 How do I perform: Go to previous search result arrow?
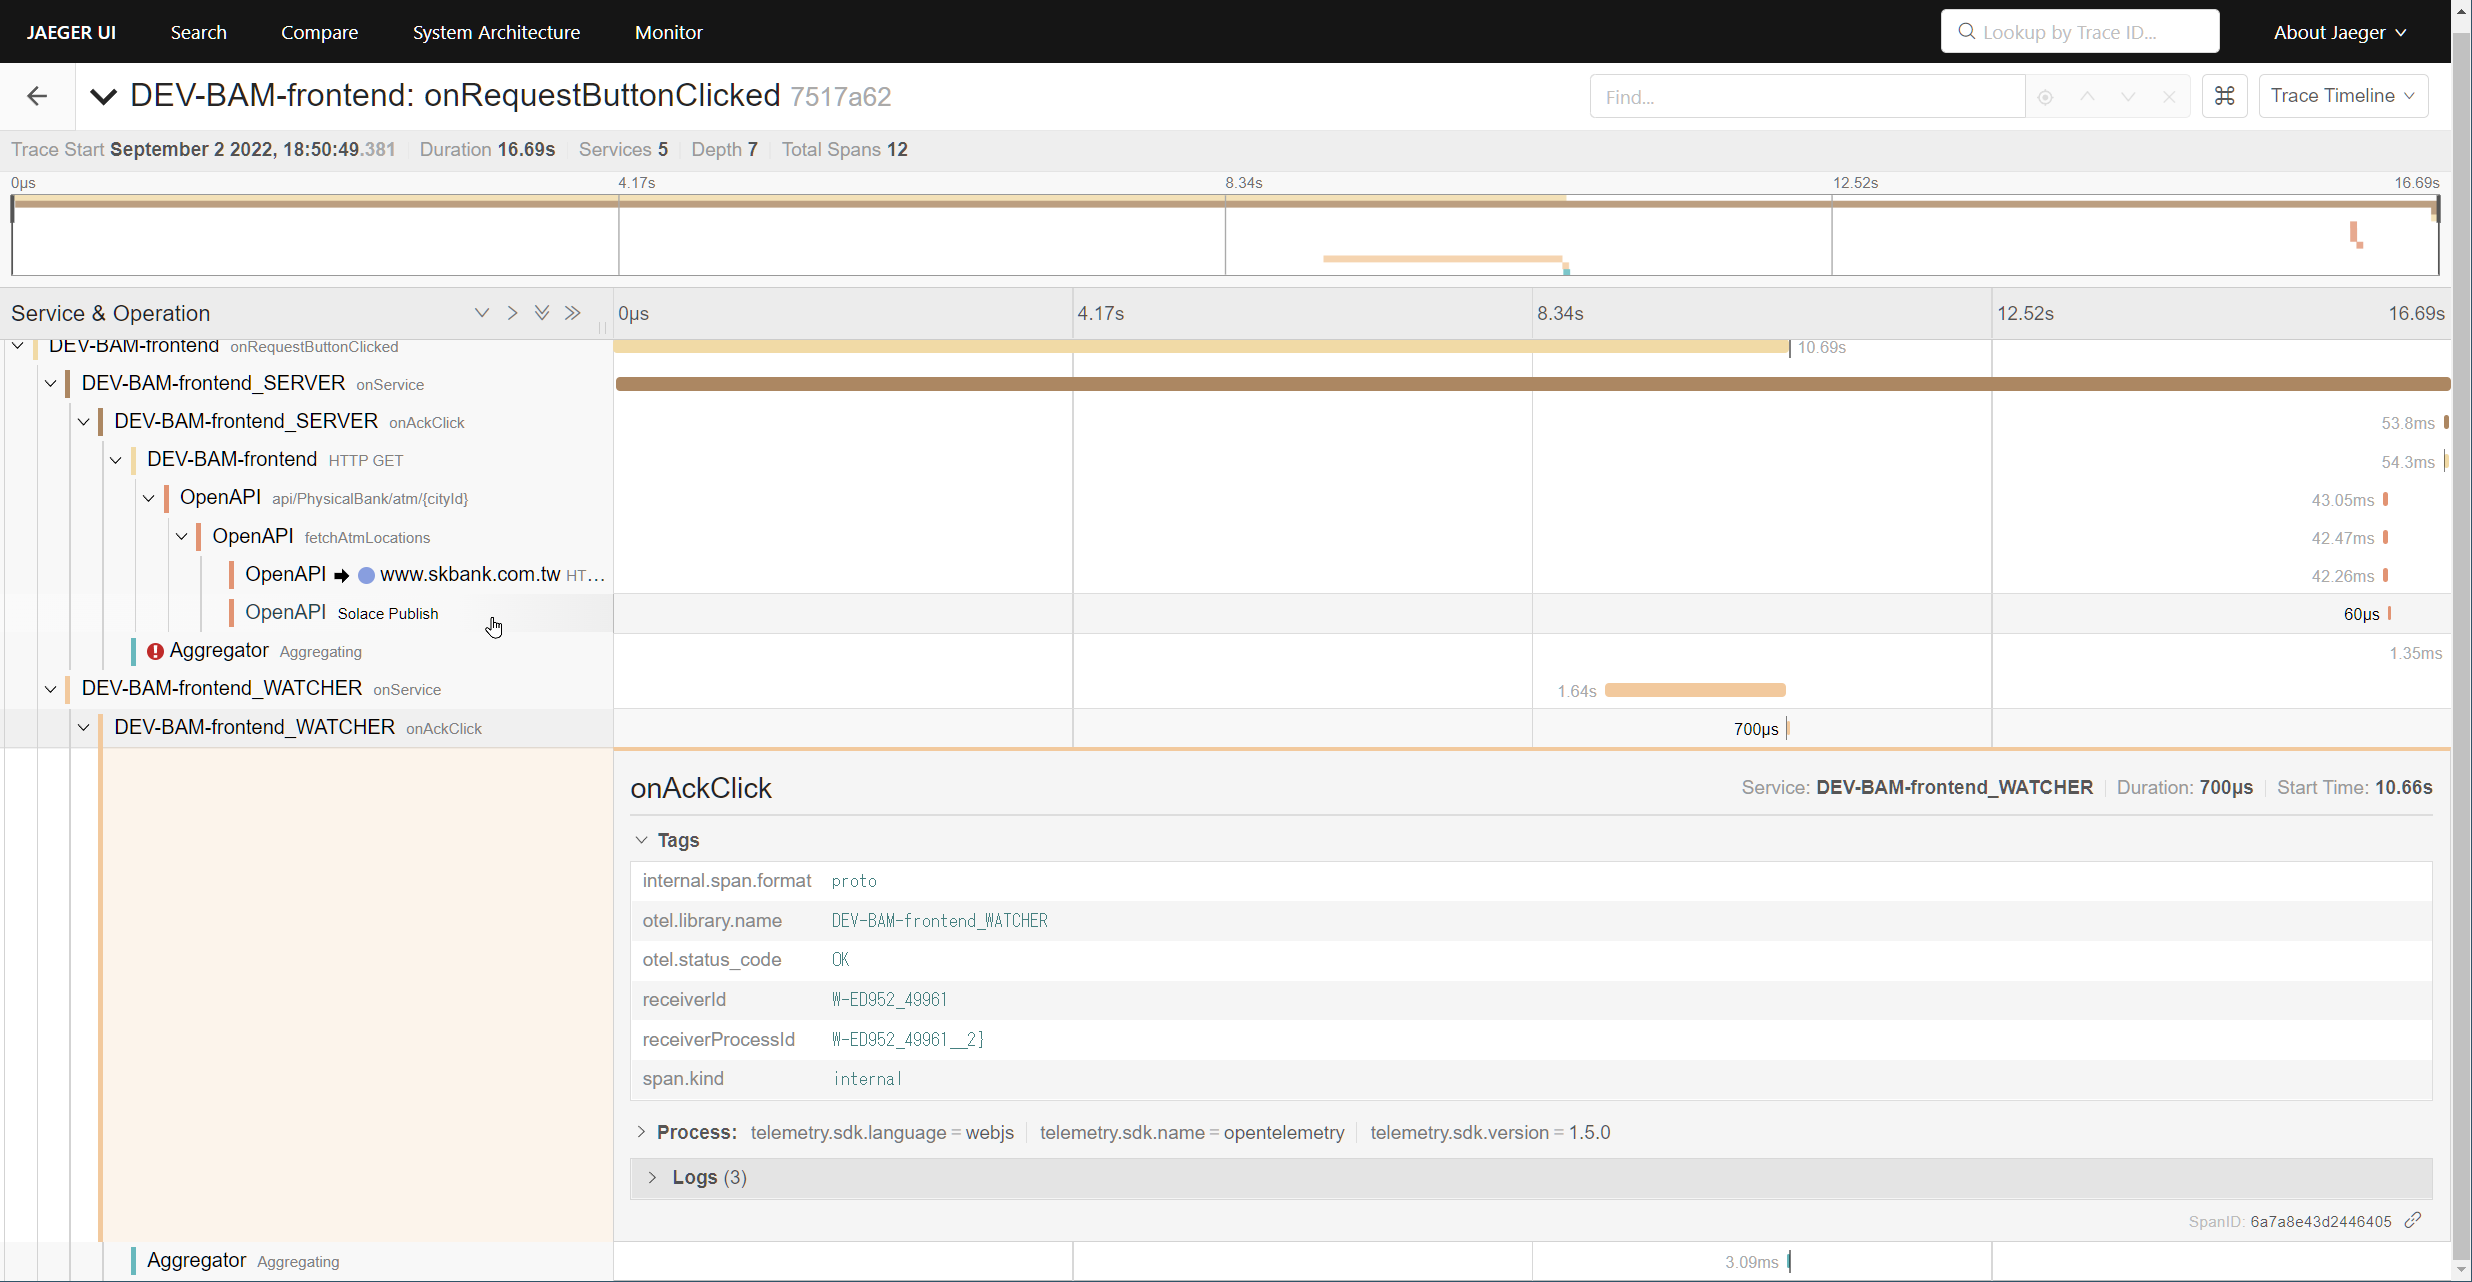click(2087, 97)
